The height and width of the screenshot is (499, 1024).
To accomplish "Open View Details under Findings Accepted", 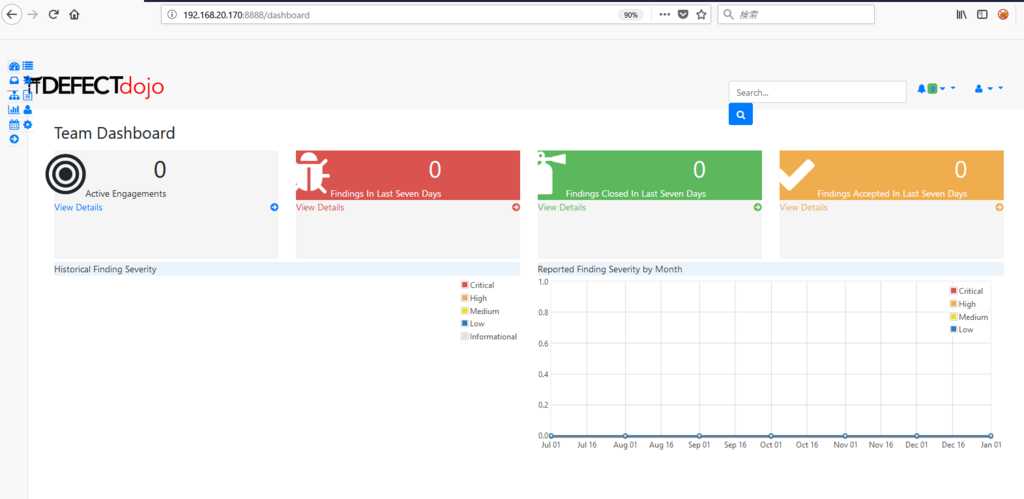I will [803, 207].
